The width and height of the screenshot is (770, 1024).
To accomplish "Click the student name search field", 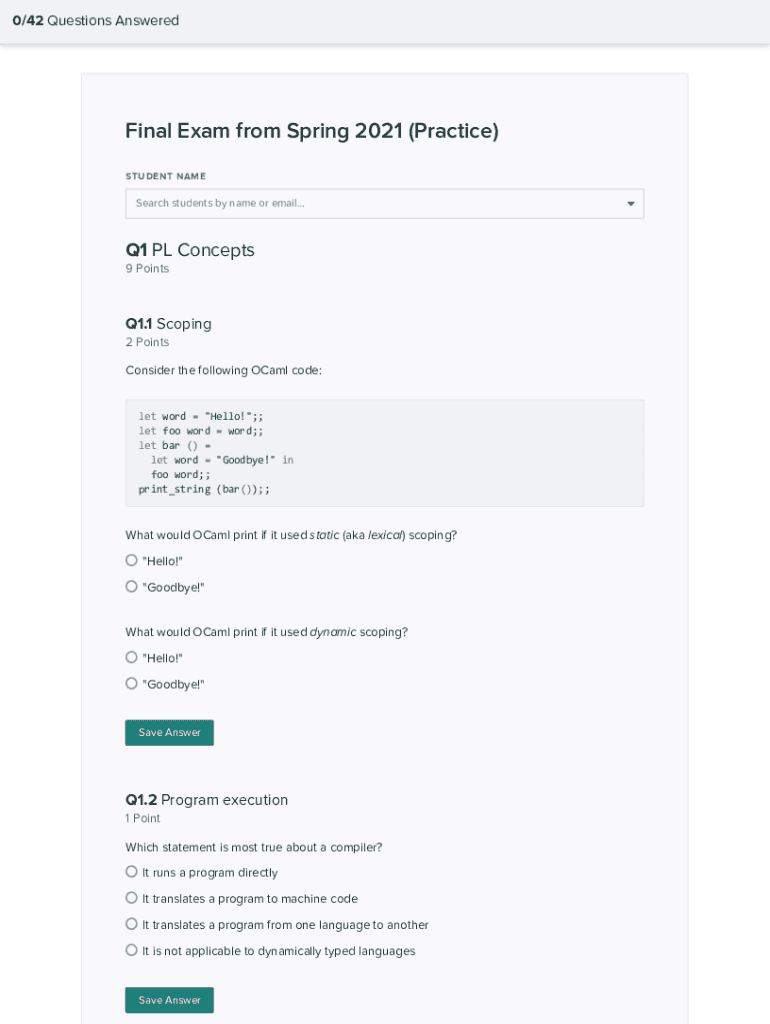I will (x=370, y=204).
